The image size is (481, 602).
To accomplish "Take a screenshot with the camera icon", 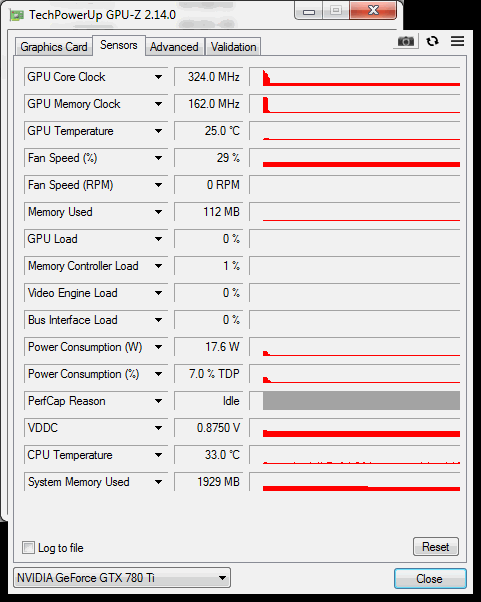I will 406,41.
